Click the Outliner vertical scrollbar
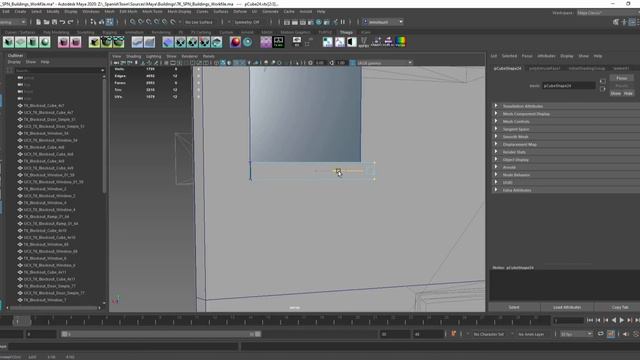This screenshot has height=360, width=640. [104, 135]
